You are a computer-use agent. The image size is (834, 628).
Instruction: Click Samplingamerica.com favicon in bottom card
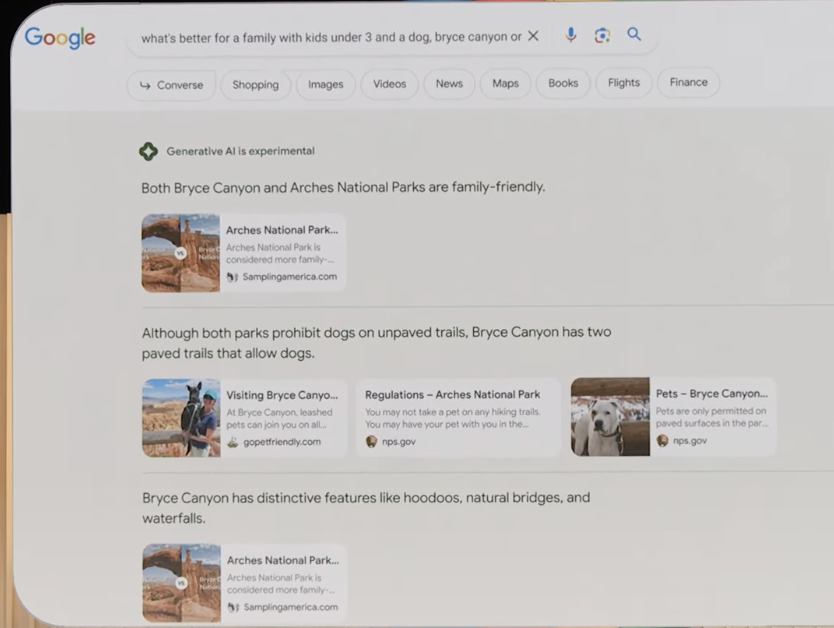pos(233,607)
